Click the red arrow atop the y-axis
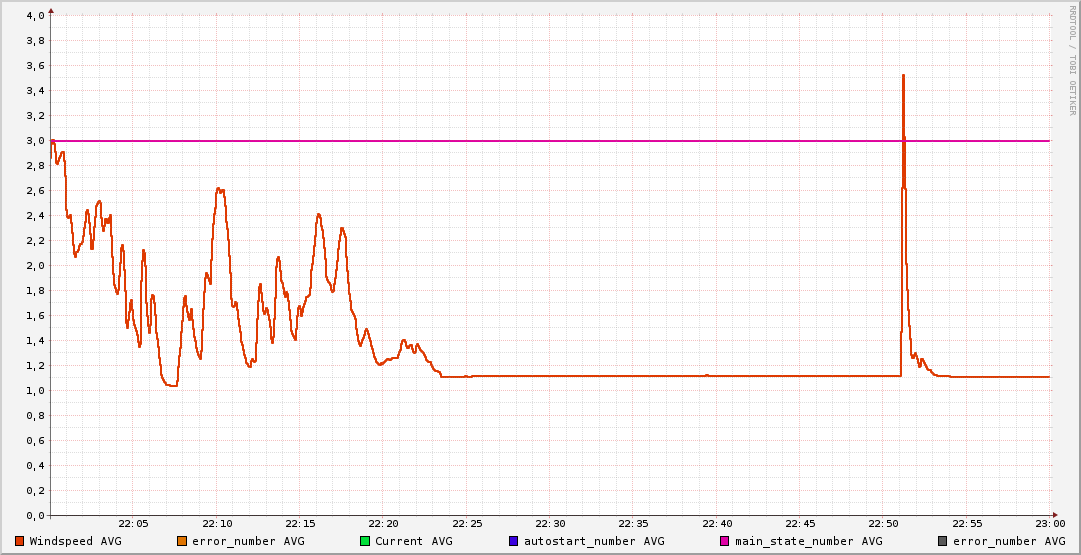This screenshot has width=1081, height=555. pyautogui.click(x=51, y=10)
